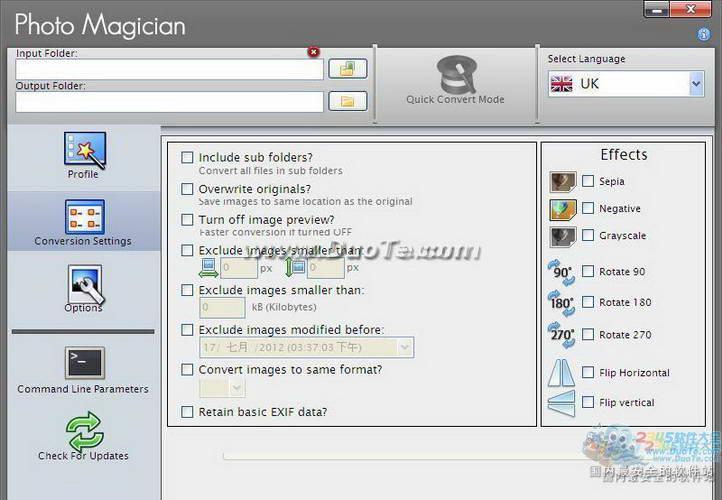This screenshot has height=500, width=722.
Task: Click the Quick Convert Mode label
Action: tap(455, 99)
